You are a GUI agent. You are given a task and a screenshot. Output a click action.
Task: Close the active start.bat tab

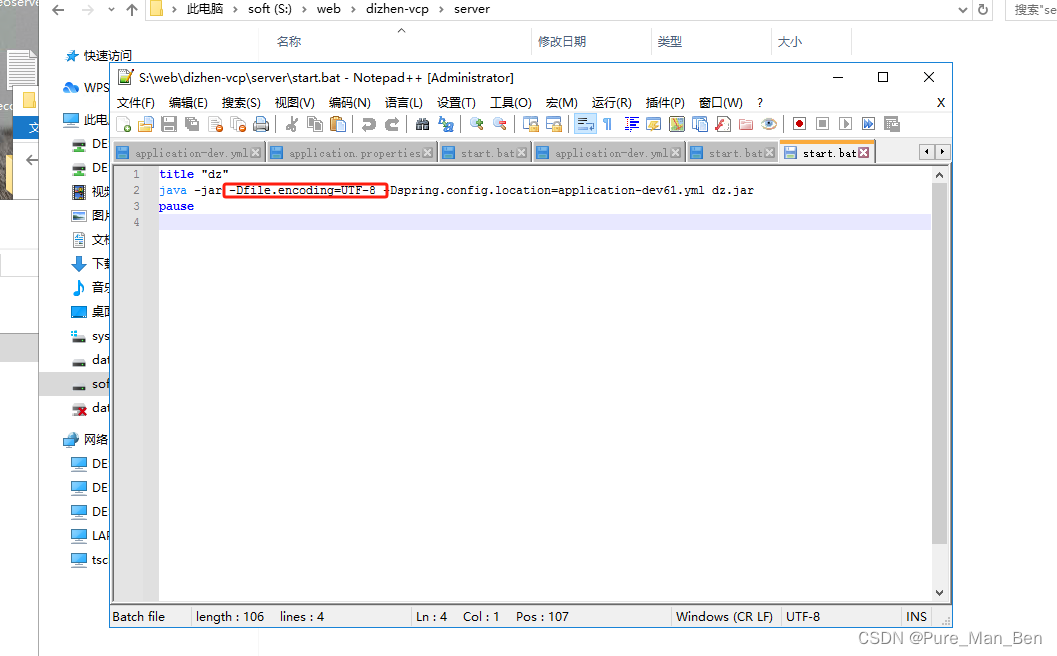pyautogui.click(x=864, y=153)
